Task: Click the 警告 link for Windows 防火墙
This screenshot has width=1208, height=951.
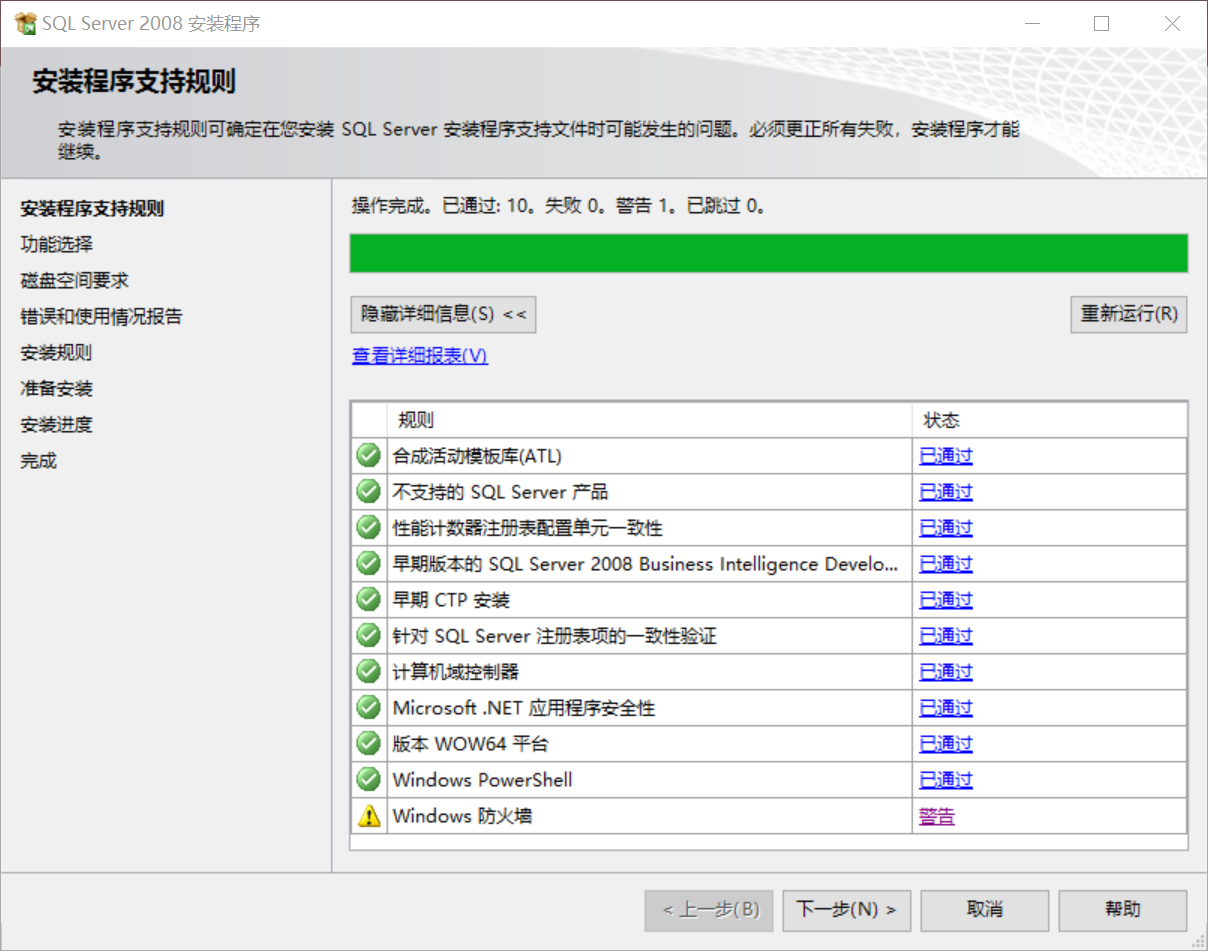Action: (936, 815)
